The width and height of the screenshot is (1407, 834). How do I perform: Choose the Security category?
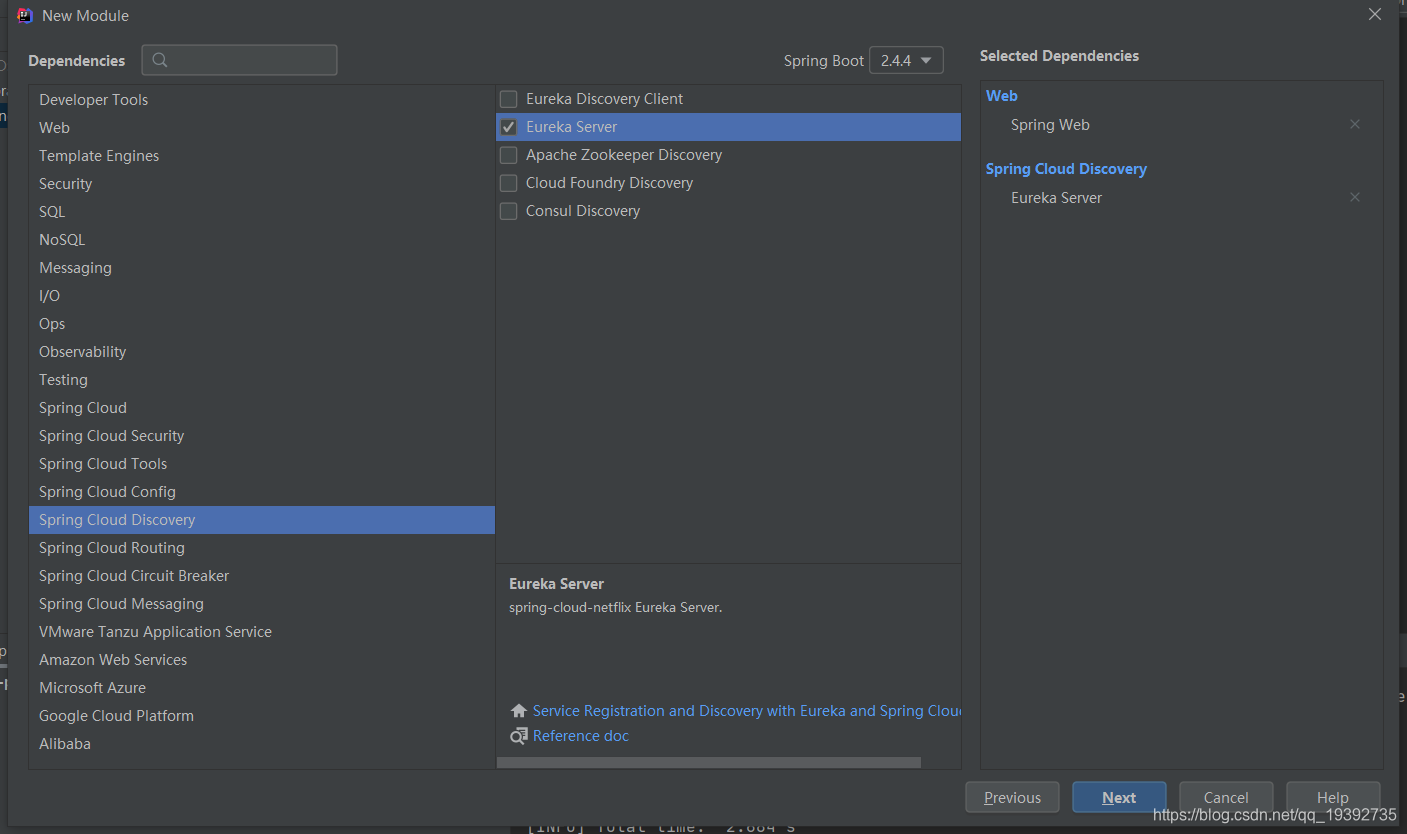pyautogui.click(x=262, y=184)
